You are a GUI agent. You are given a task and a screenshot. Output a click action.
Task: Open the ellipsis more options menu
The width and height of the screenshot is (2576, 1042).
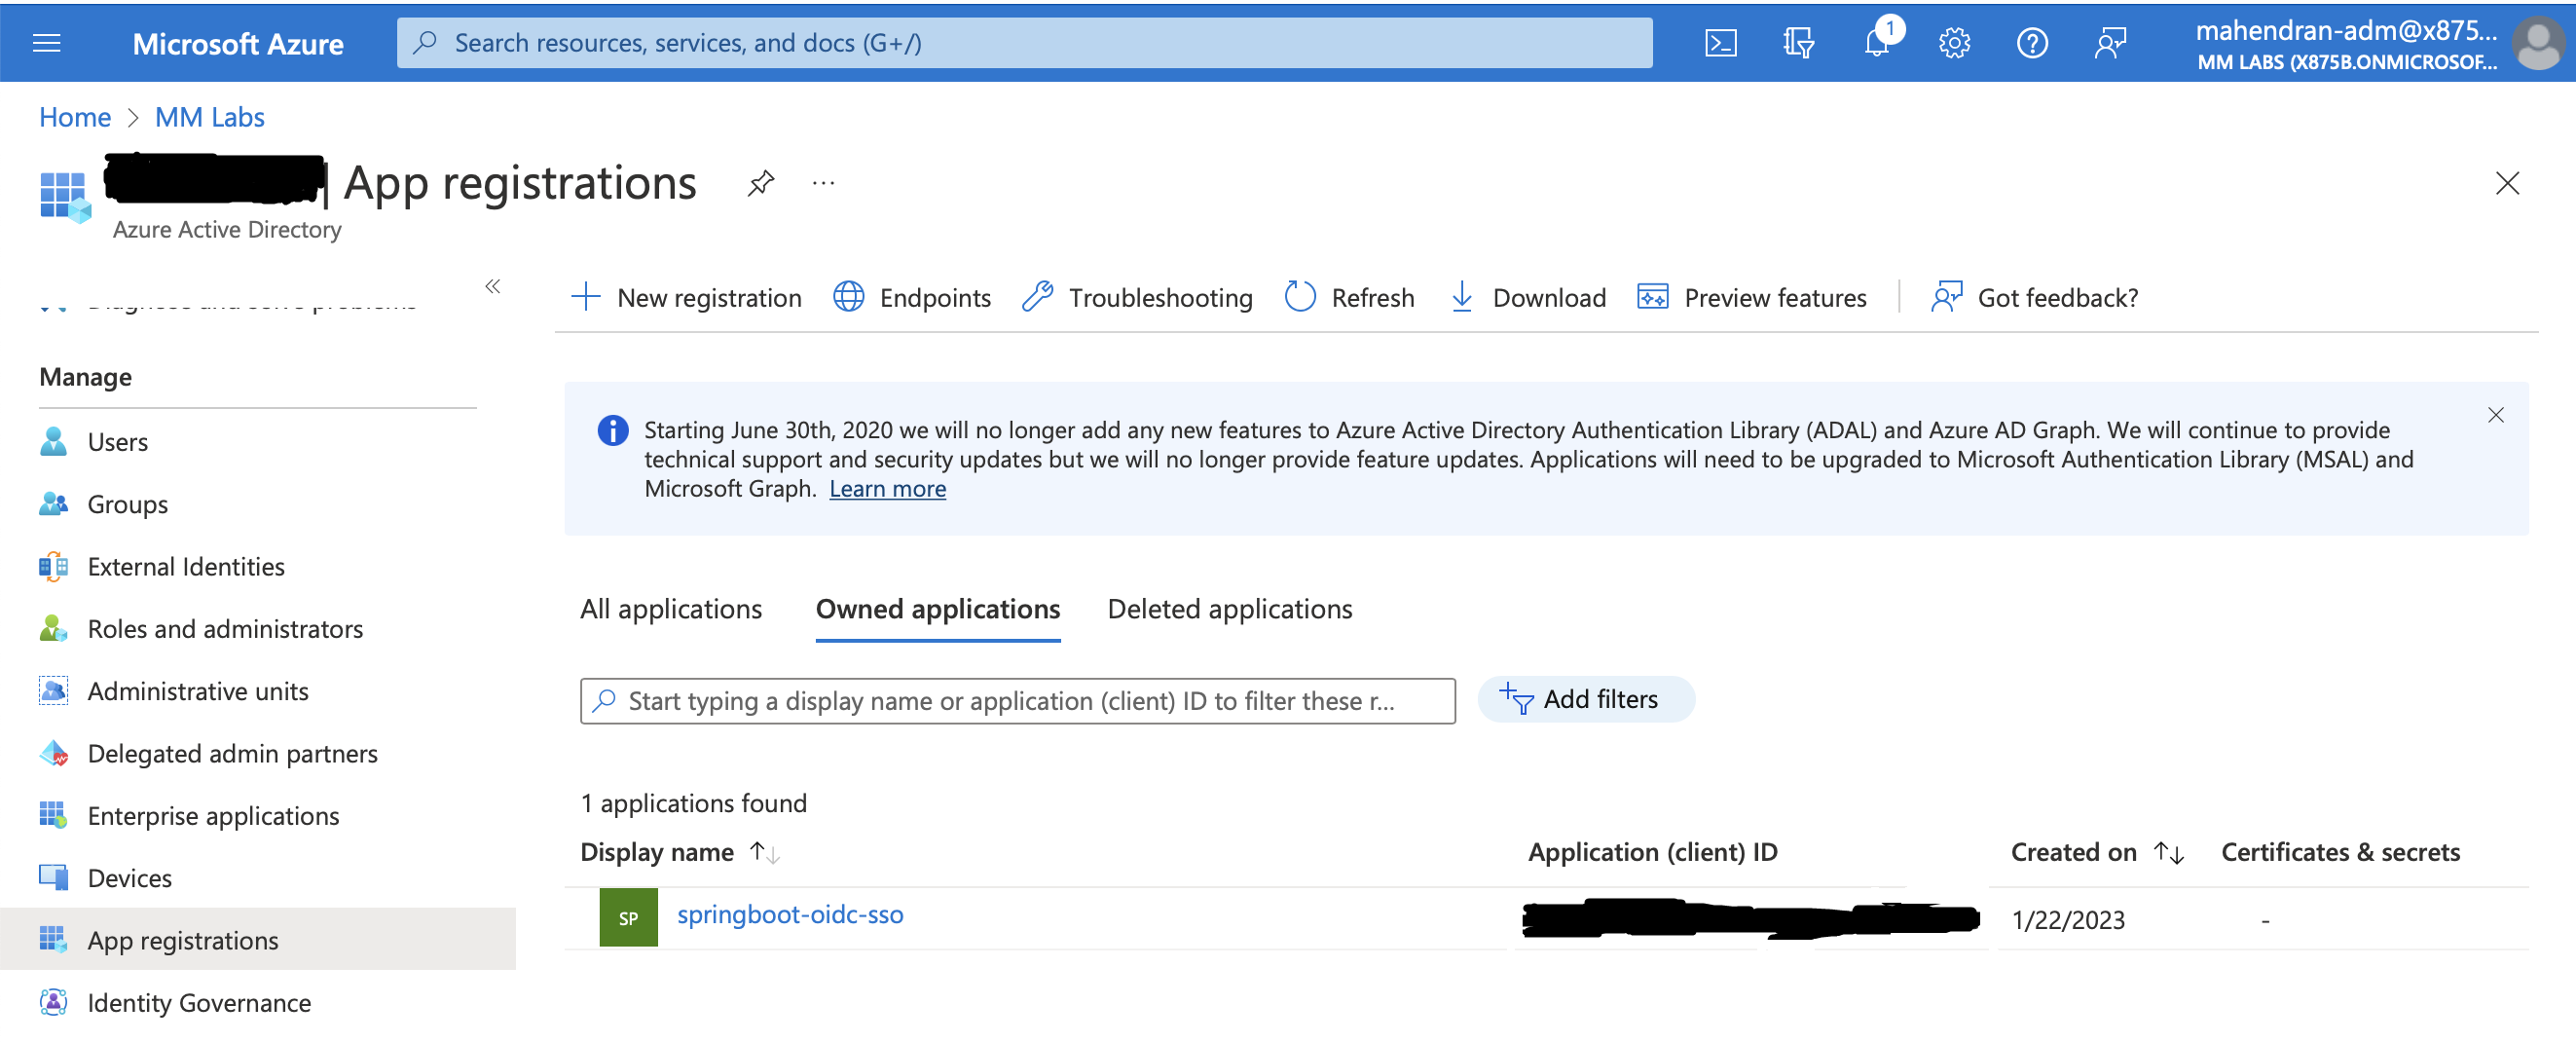click(823, 183)
